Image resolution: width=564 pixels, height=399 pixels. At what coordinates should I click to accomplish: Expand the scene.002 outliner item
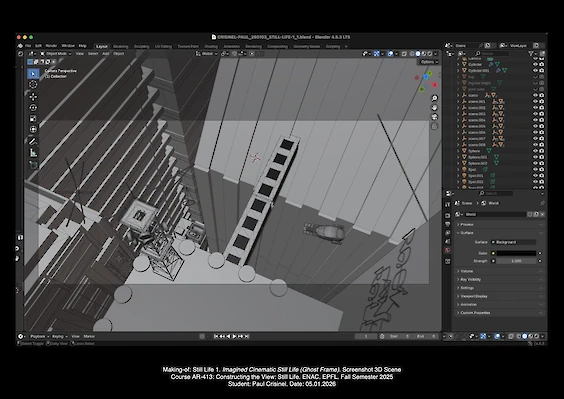point(458,108)
